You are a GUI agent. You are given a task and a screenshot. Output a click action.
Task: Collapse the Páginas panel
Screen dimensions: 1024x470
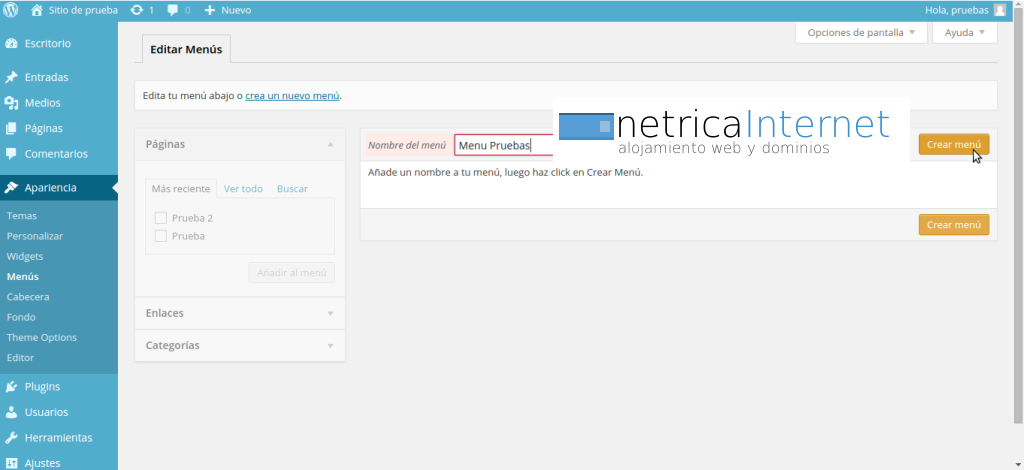tap(330, 144)
